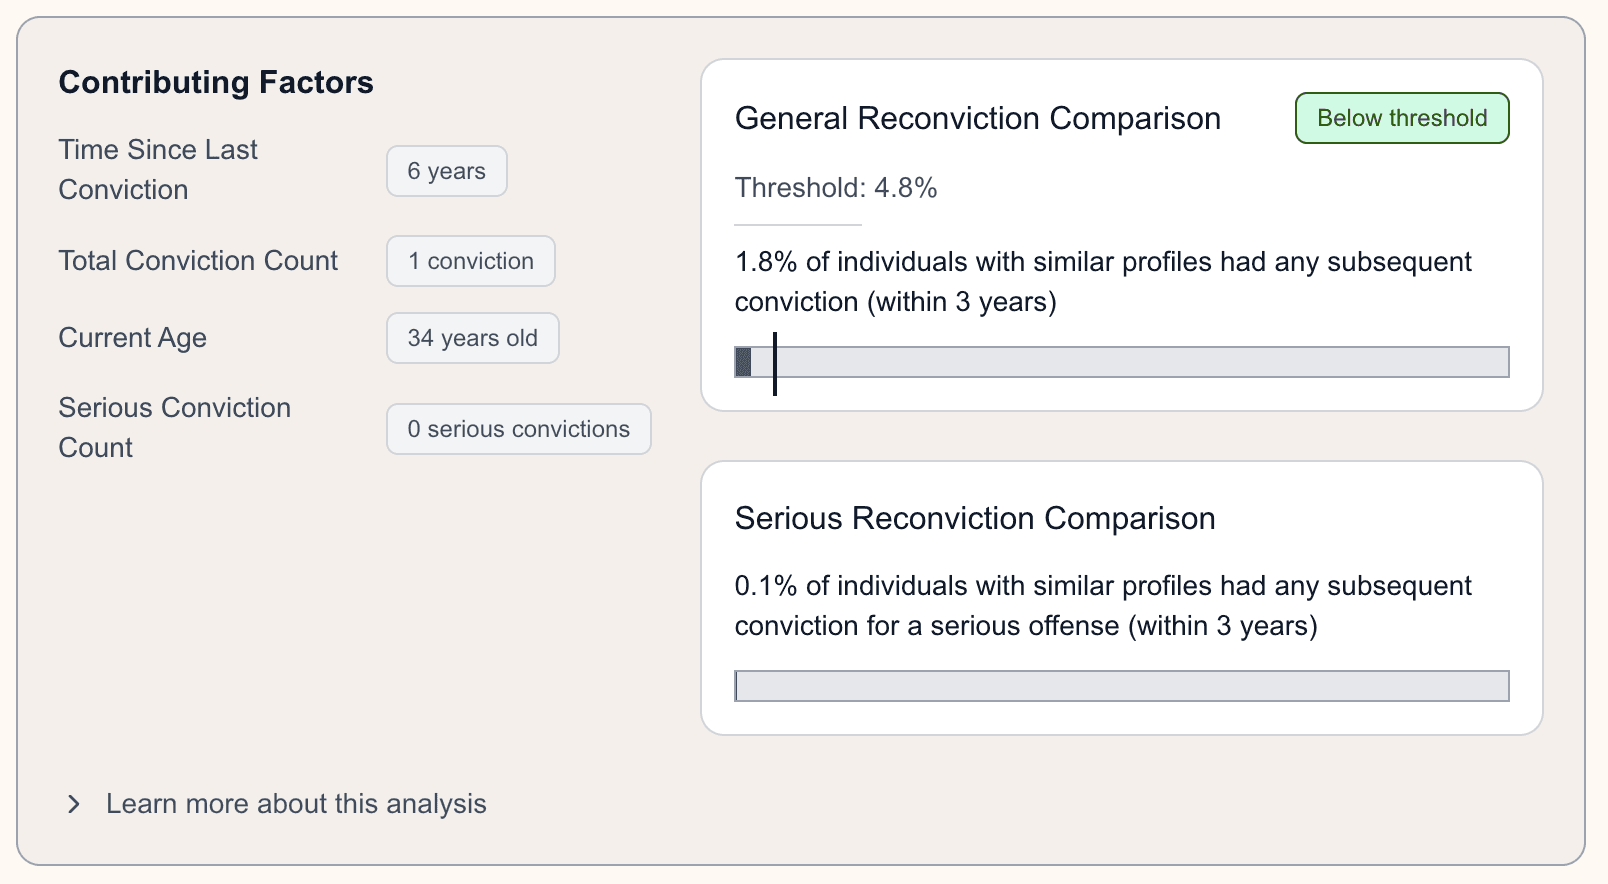This screenshot has height=884, width=1608.
Task: Click the Contributing Factors heading
Action: [216, 82]
